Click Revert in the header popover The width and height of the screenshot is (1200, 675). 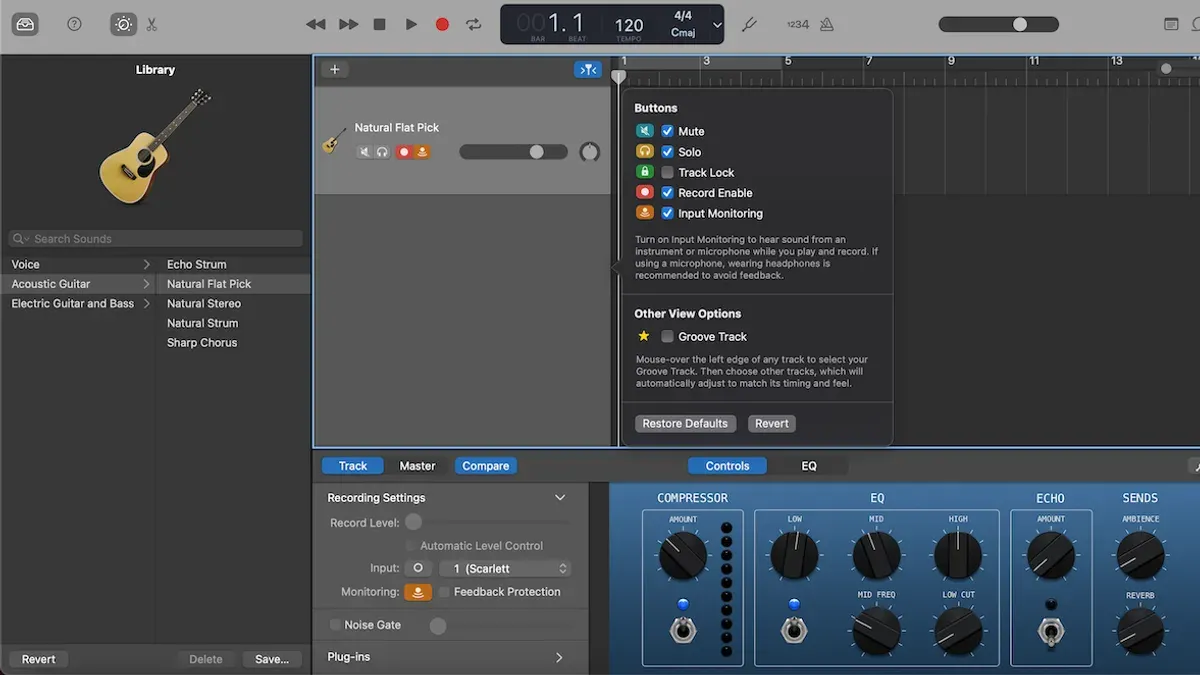click(x=771, y=424)
